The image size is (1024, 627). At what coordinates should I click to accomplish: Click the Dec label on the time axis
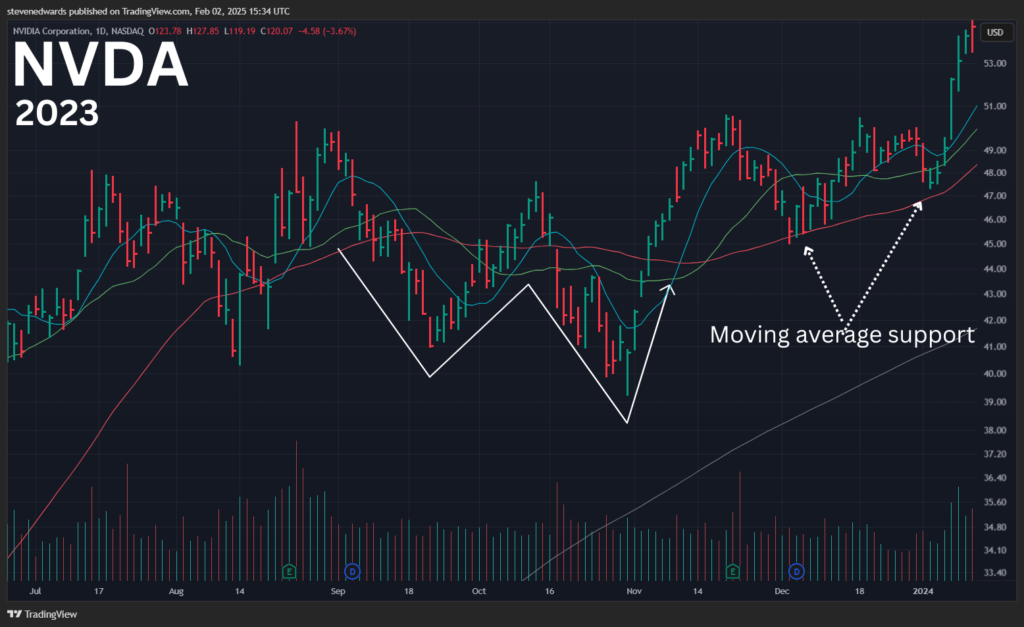(782, 591)
